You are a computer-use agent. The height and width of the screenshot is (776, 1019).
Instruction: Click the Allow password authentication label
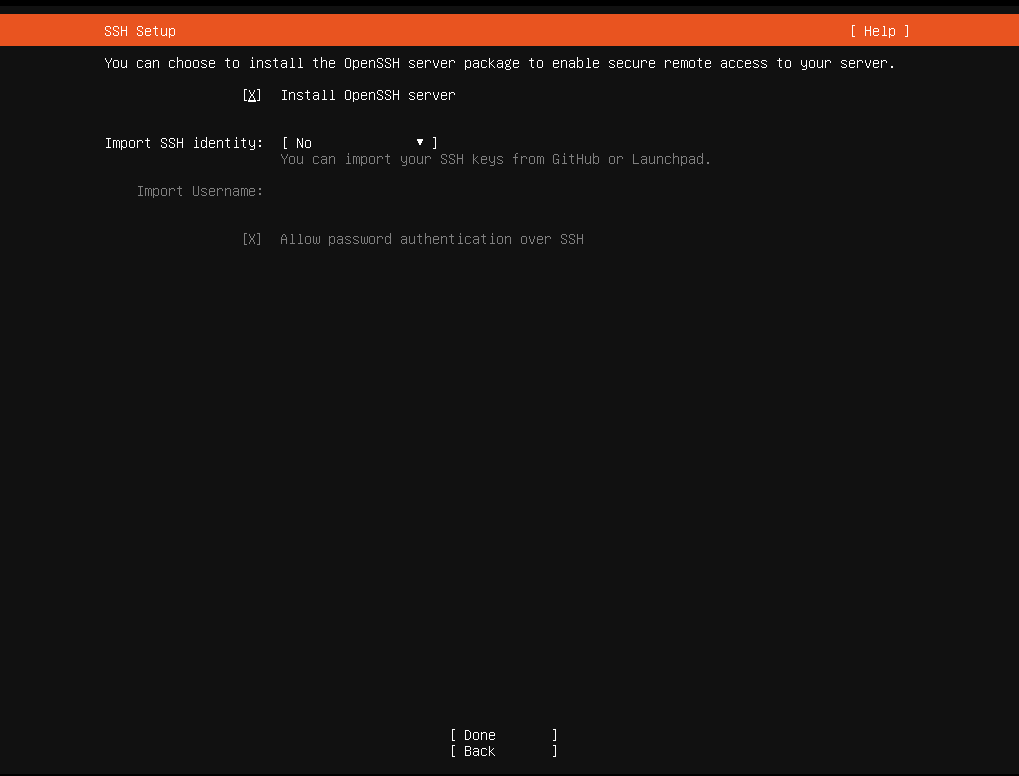click(x=432, y=239)
